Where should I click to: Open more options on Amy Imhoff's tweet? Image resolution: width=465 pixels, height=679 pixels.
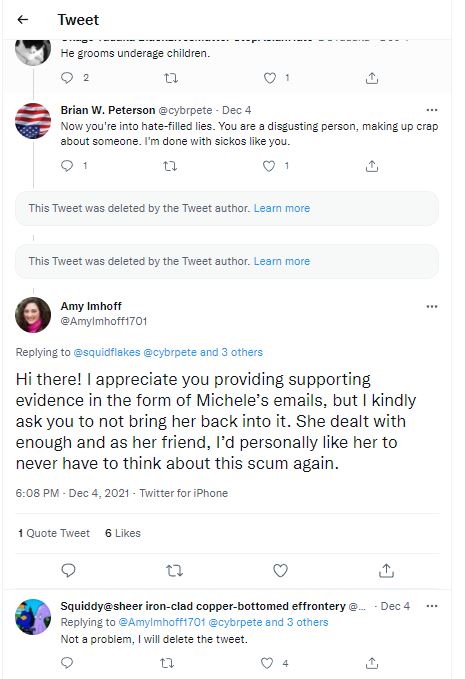click(x=432, y=307)
